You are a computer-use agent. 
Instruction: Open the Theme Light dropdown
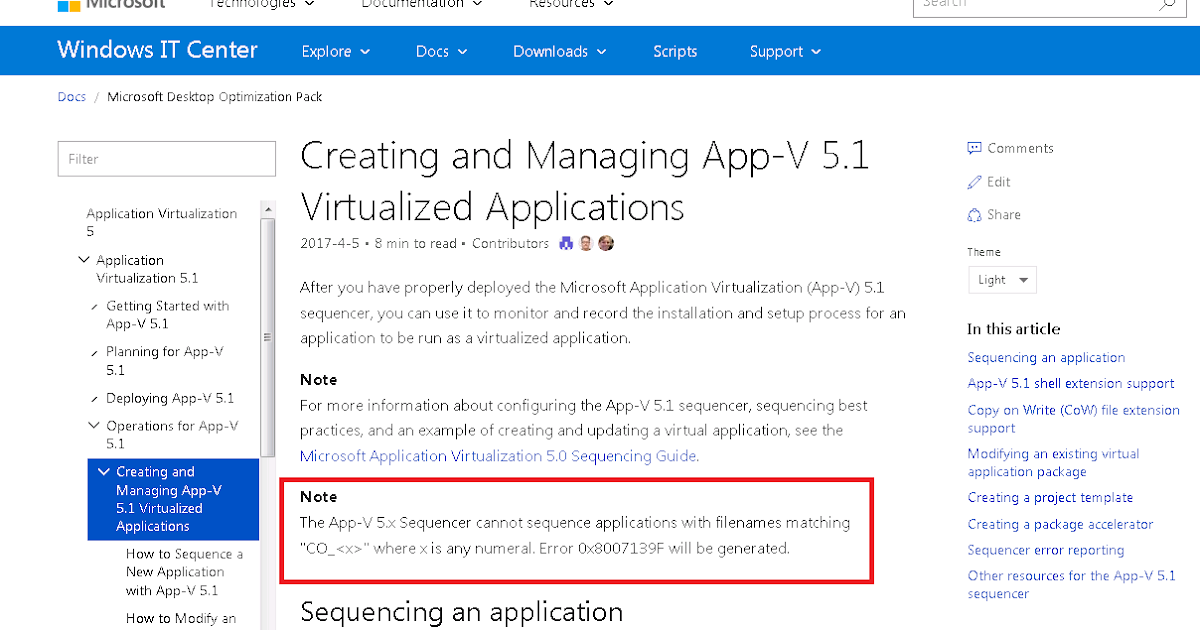pyautogui.click(x=1002, y=280)
